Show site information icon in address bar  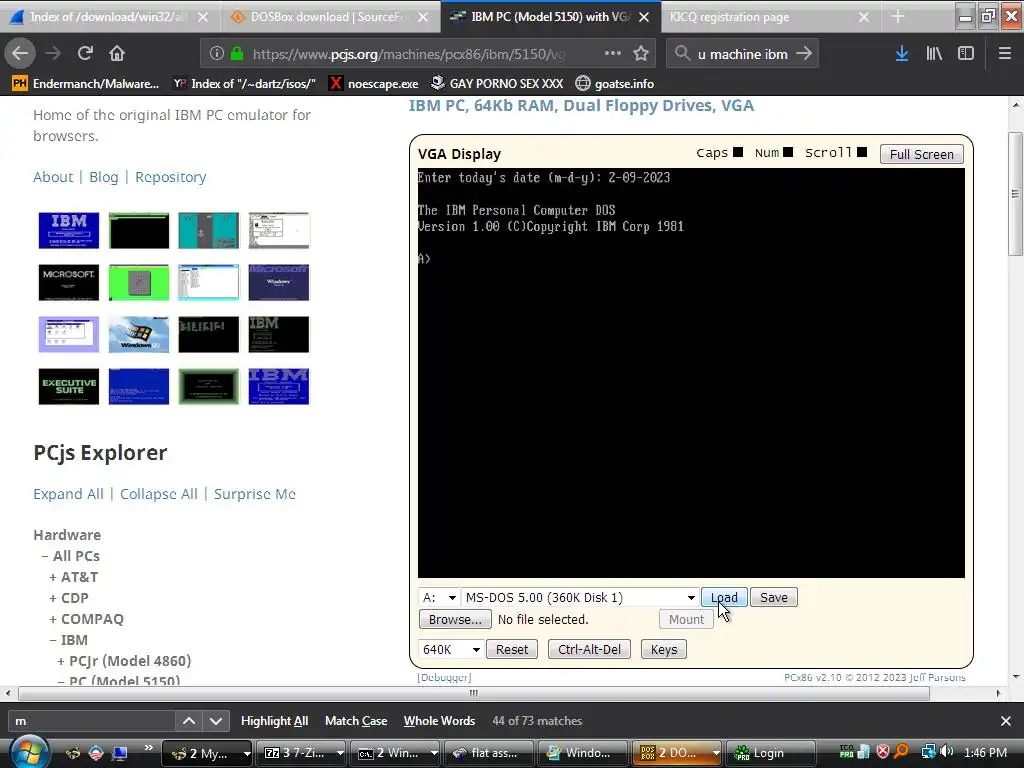pyautogui.click(x=217, y=54)
